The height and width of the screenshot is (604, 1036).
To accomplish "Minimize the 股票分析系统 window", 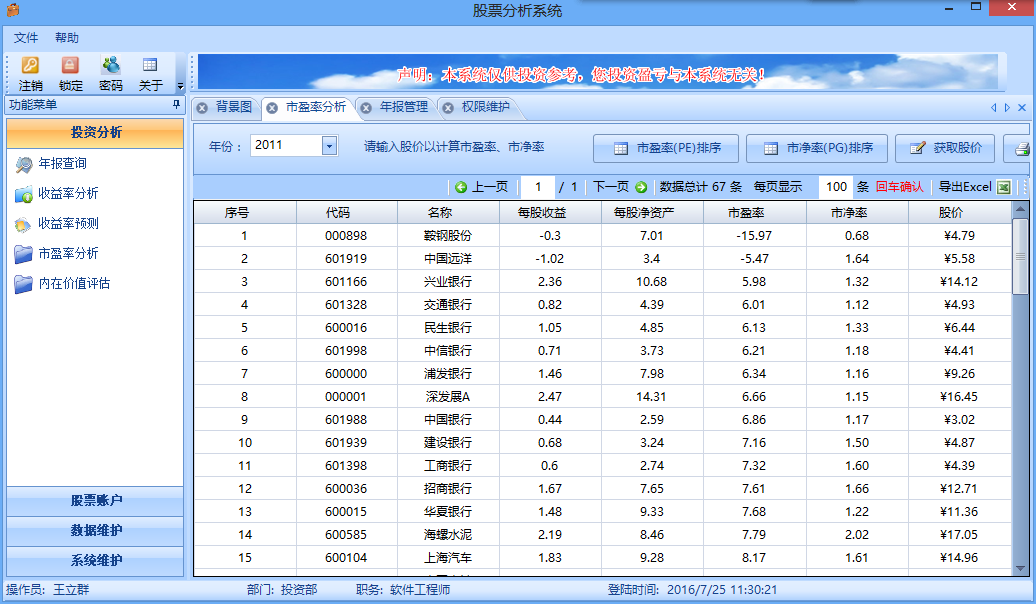I will [949, 9].
